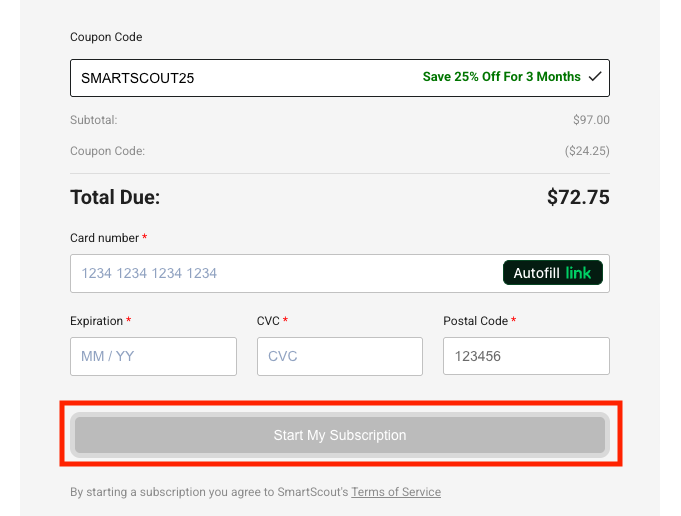The image size is (681, 516).
Task: Click the Expiration MM / YY field
Action: pyautogui.click(x=153, y=356)
